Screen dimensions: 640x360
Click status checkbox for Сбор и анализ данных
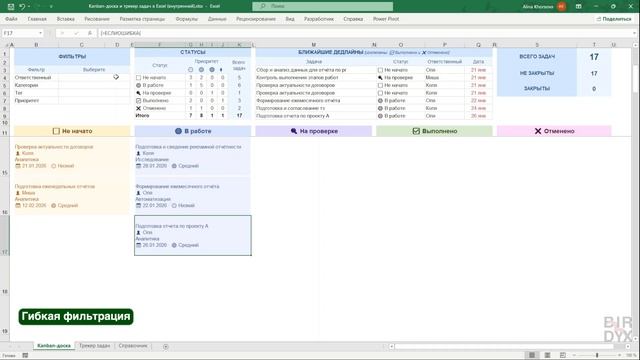click(380, 70)
